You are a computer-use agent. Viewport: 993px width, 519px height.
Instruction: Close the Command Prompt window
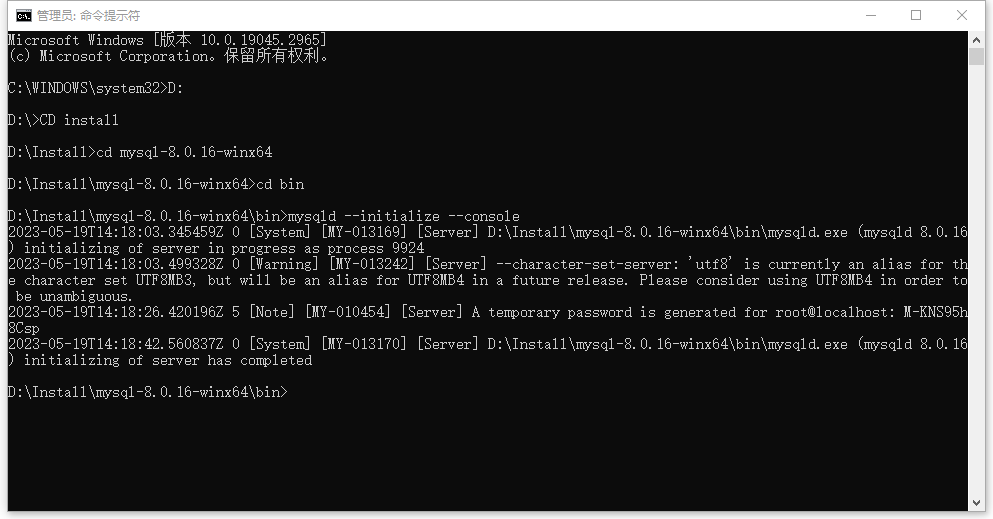tap(962, 15)
